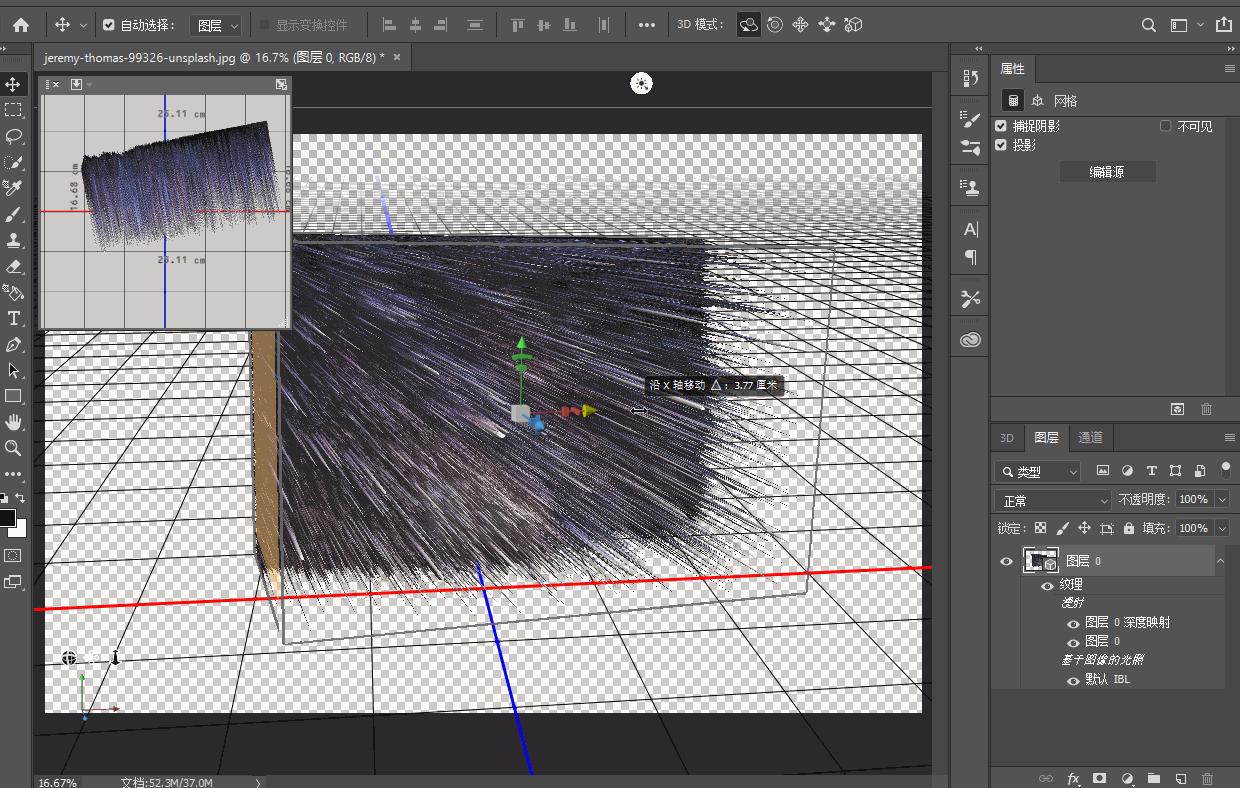Select the Brush tool in left toolbar
The width and height of the screenshot is (1240, 788).
(14, 215)
